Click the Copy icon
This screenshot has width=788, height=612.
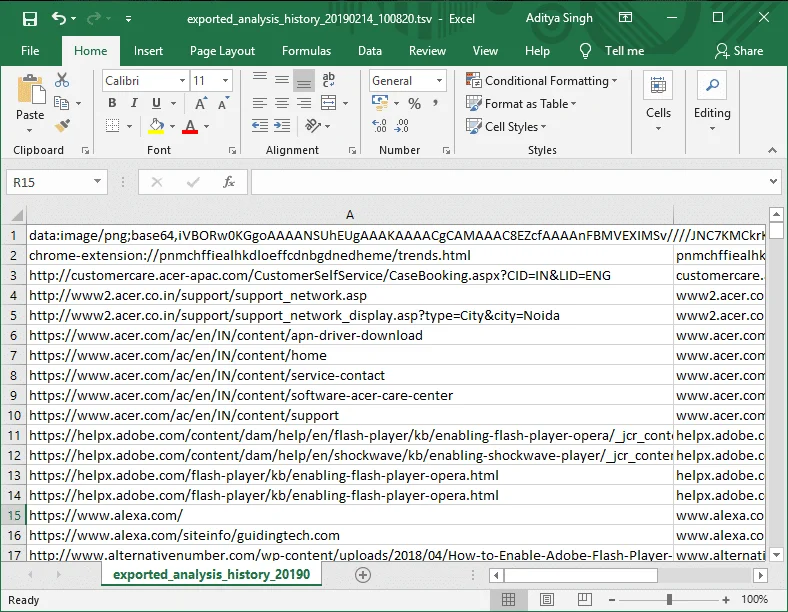(x=61, y=103)
